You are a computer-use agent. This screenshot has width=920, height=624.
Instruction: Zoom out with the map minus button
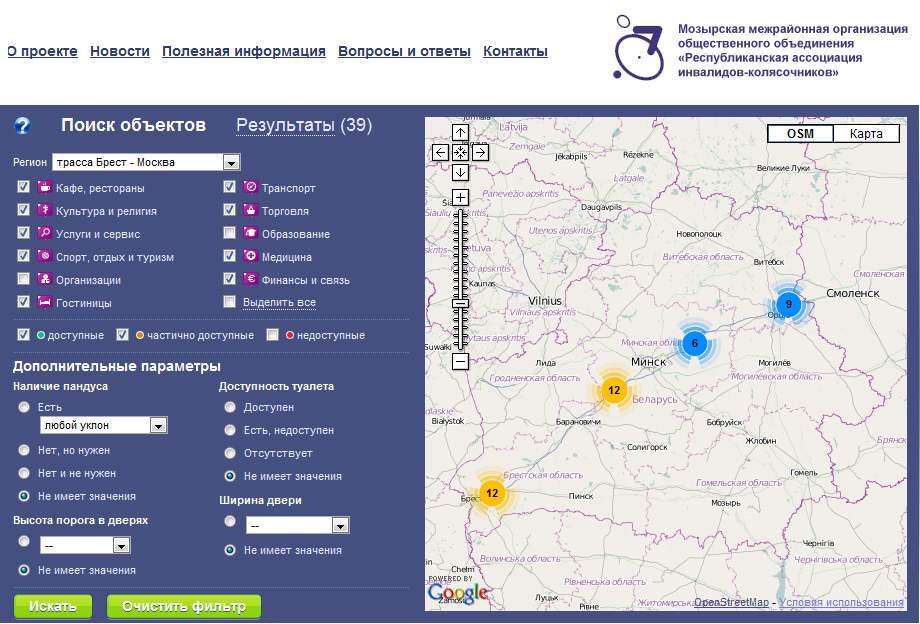tap(460, 361)
